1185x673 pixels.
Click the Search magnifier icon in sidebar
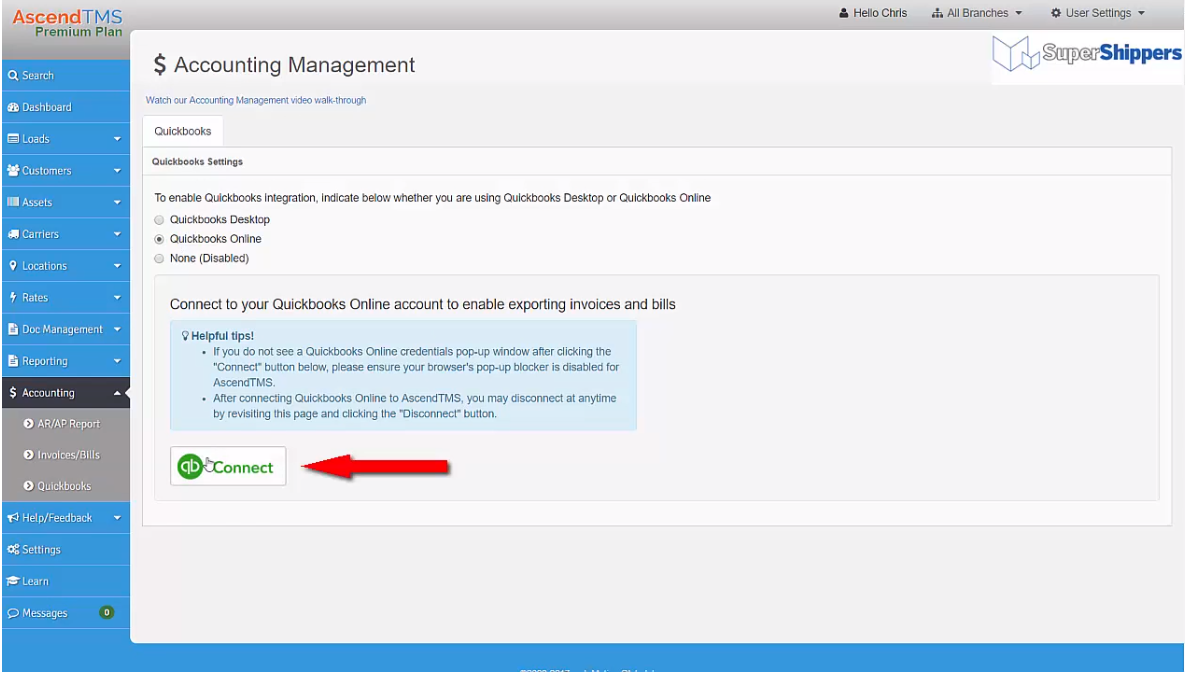click(13, 76)
